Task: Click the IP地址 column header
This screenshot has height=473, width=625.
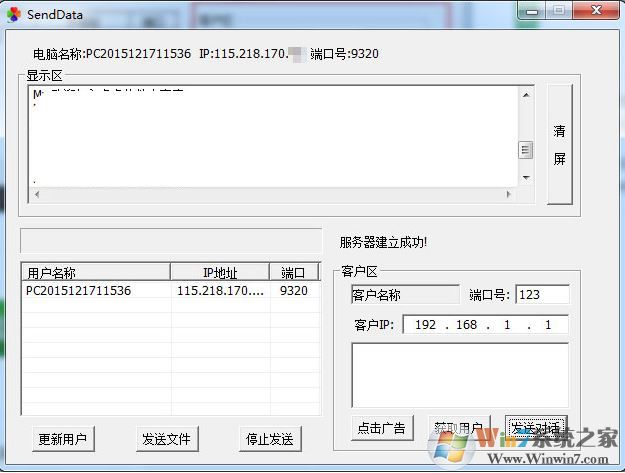Action: 220,272
